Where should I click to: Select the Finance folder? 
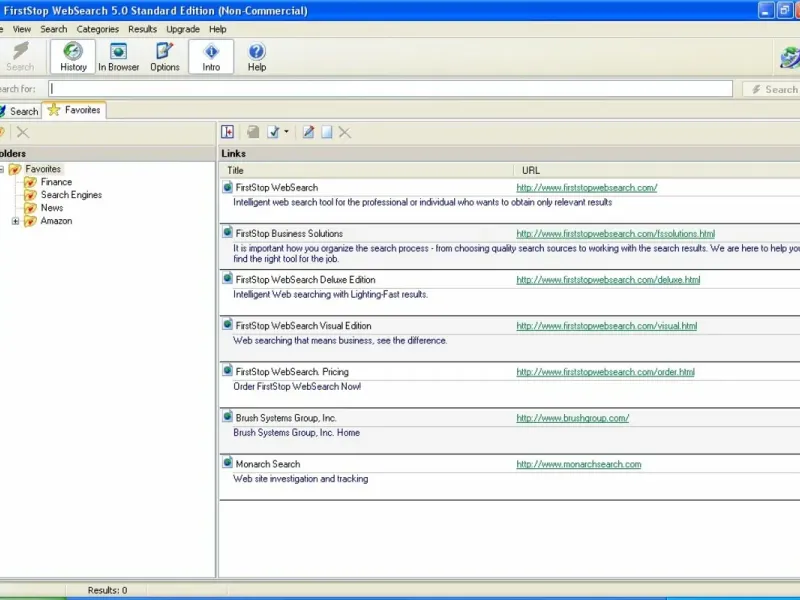pyautogui.click(x=56, y=182)
